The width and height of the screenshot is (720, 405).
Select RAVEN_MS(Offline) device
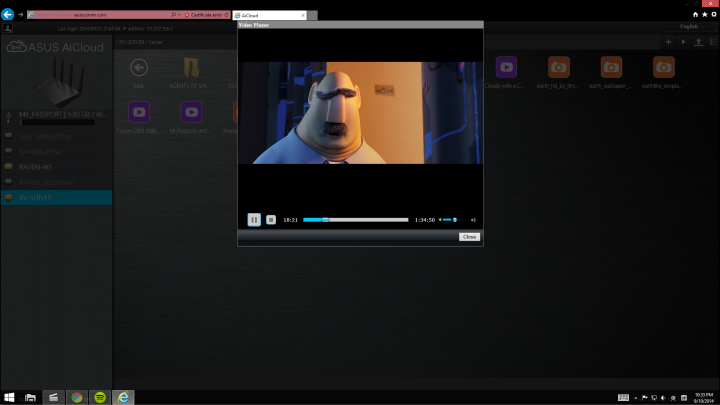(56, 182)
